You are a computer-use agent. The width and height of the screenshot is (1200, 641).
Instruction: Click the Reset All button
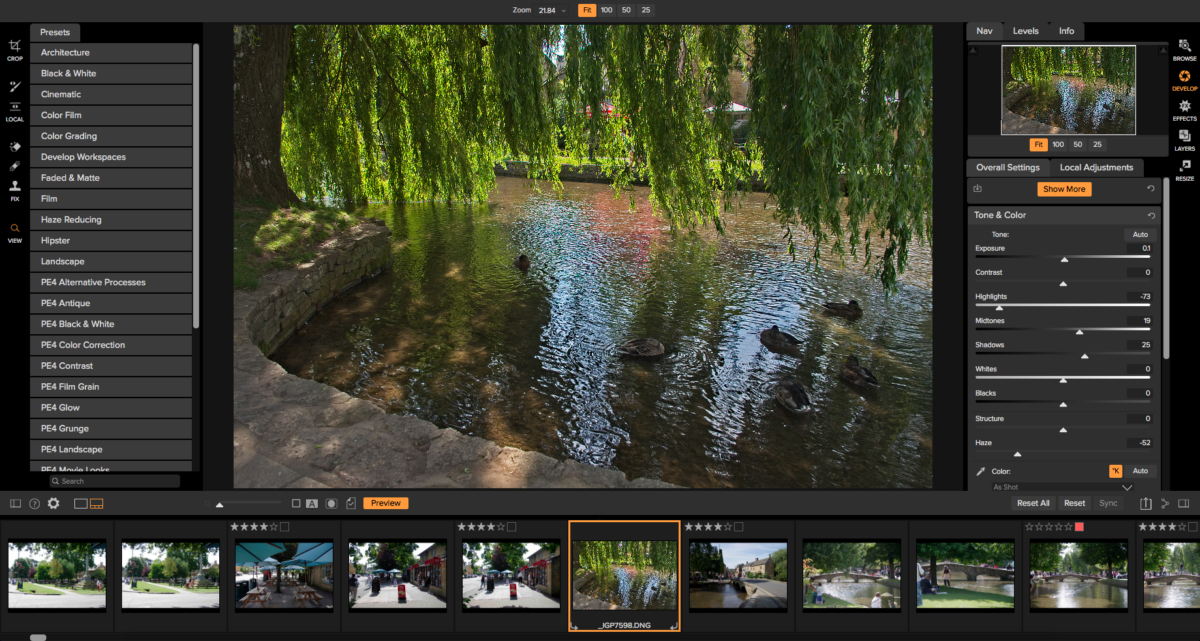tap(1033, 503)
